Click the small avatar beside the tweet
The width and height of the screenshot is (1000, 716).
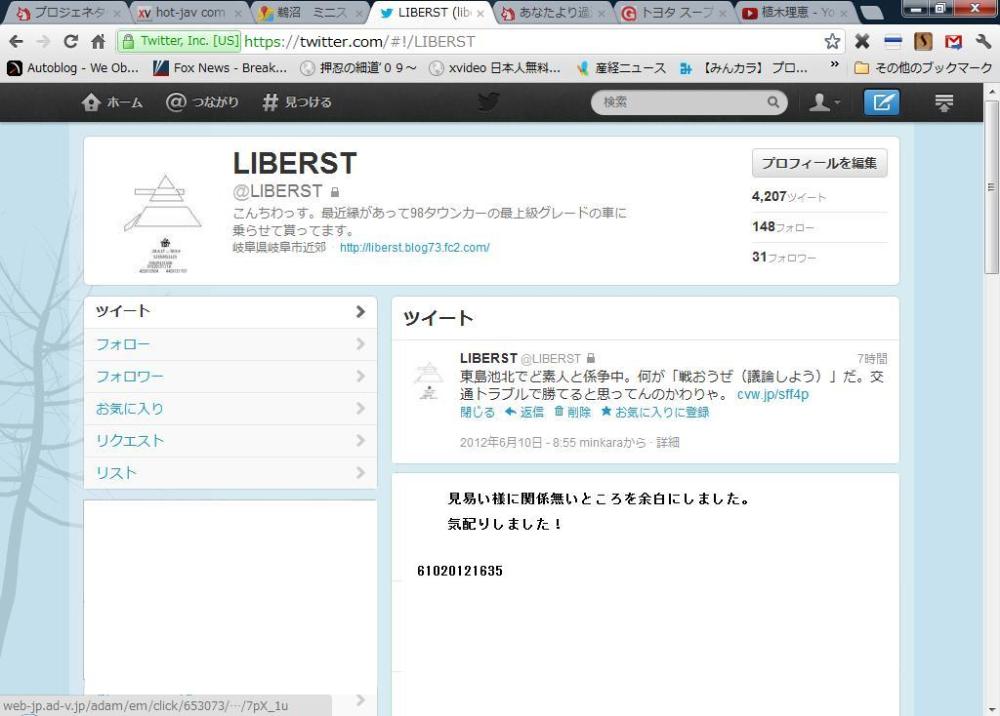point(429,380)
